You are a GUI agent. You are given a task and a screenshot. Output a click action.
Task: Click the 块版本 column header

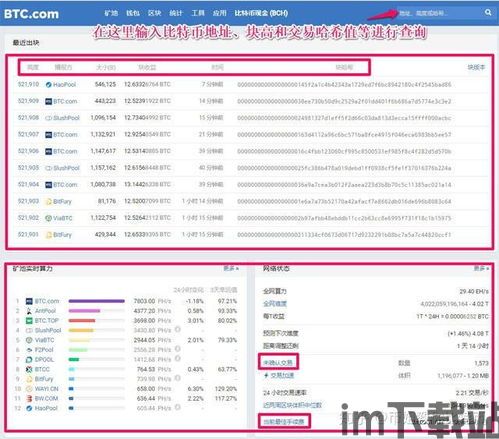pyautogui.click(x=476, y=67)
